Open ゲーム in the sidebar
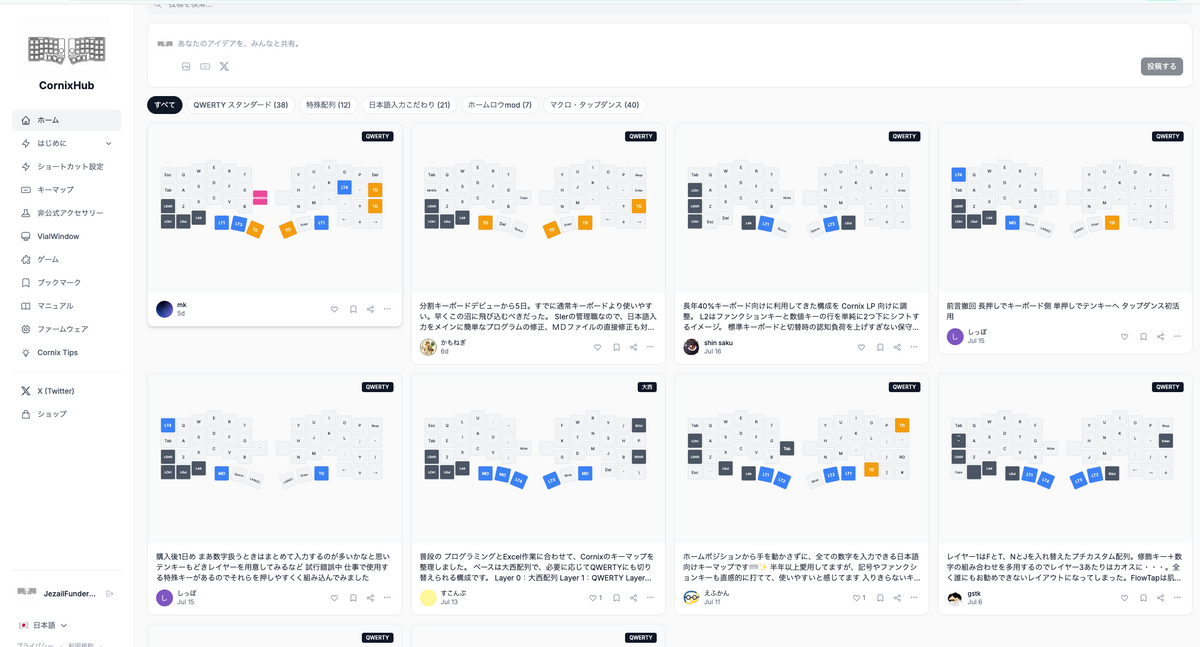This screenshot has width=1200, height=647. coord(67,259)
